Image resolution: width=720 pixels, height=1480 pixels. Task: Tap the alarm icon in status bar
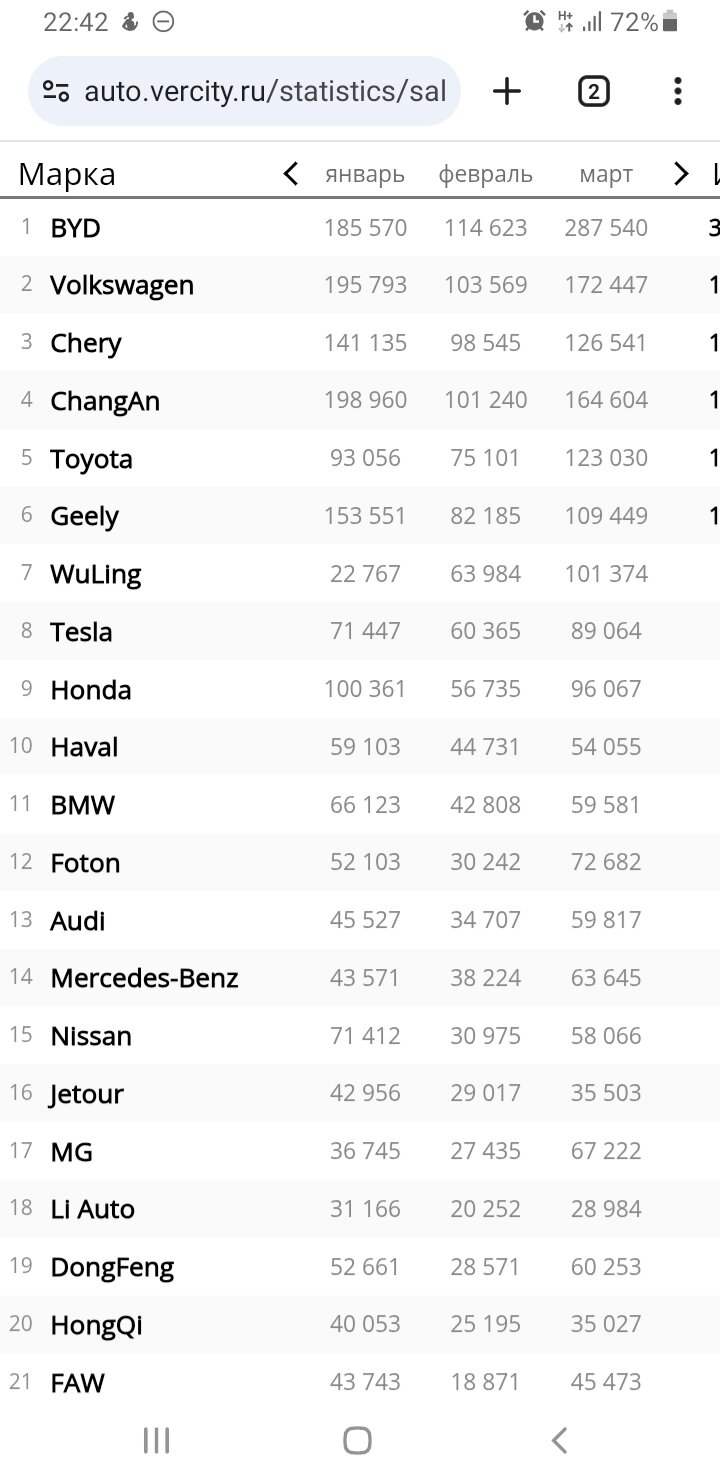click(x=534, y=21)
